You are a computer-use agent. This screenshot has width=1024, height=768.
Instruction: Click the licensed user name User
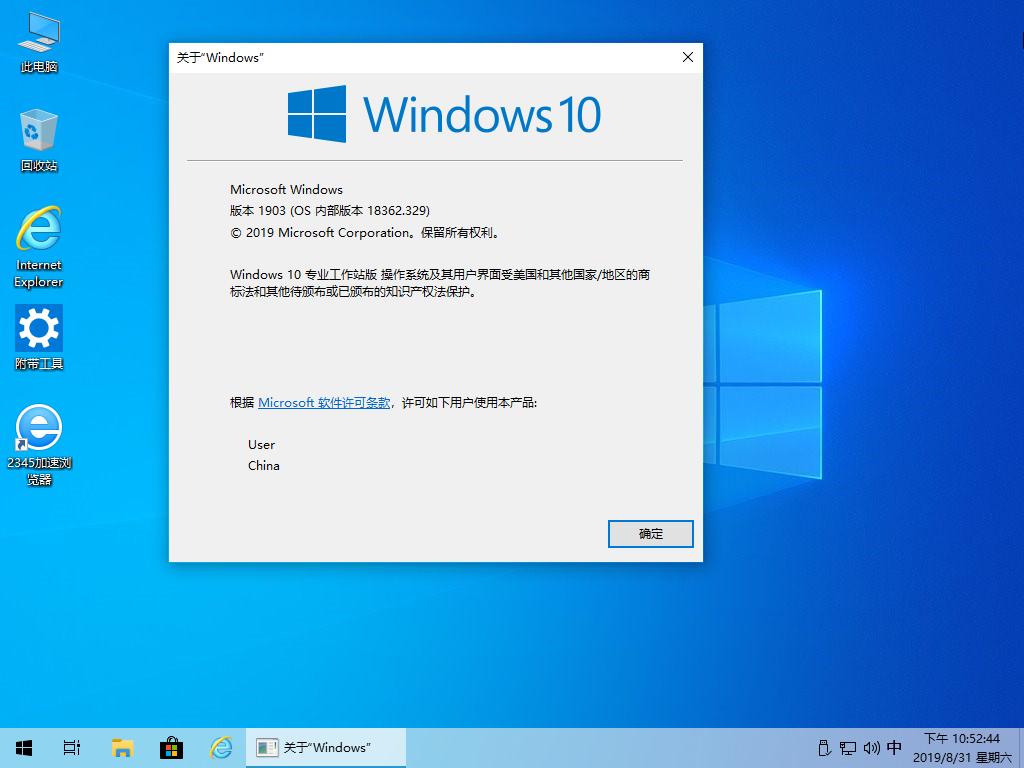pyautogui.click(x=261, y=445)
